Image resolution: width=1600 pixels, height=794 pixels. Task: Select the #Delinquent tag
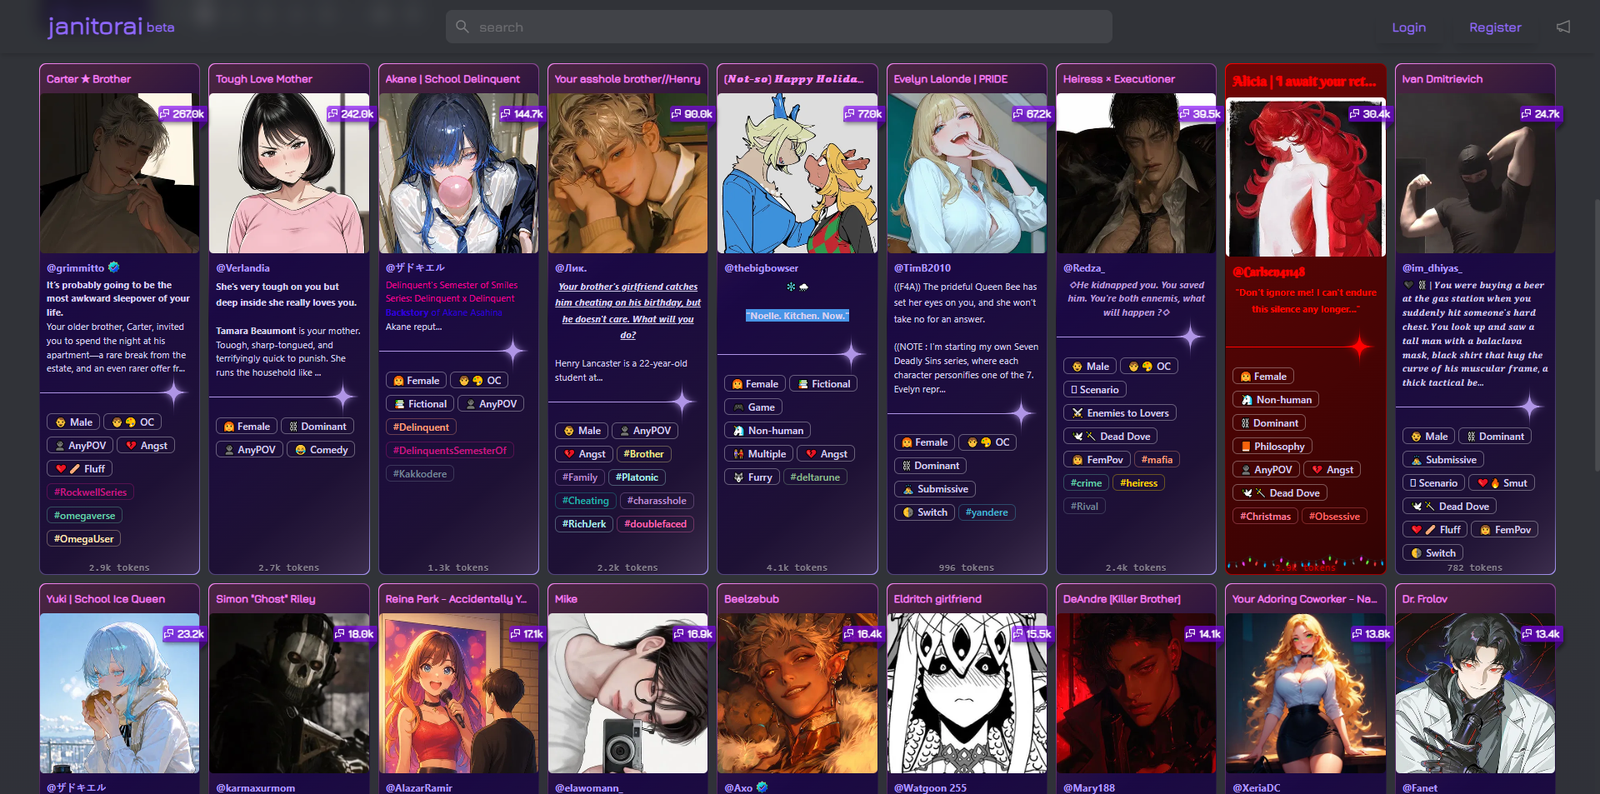[421, 427]
